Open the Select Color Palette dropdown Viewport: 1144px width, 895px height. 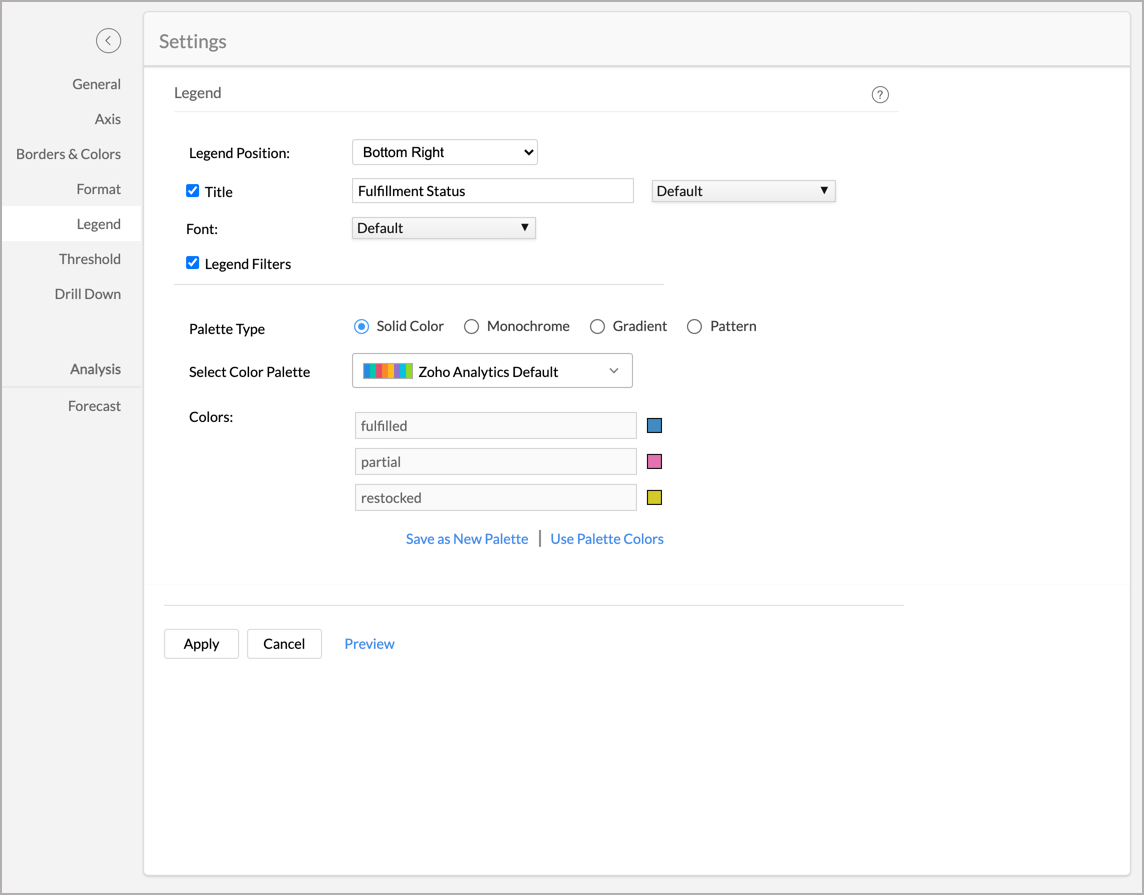tap(492, 371)
